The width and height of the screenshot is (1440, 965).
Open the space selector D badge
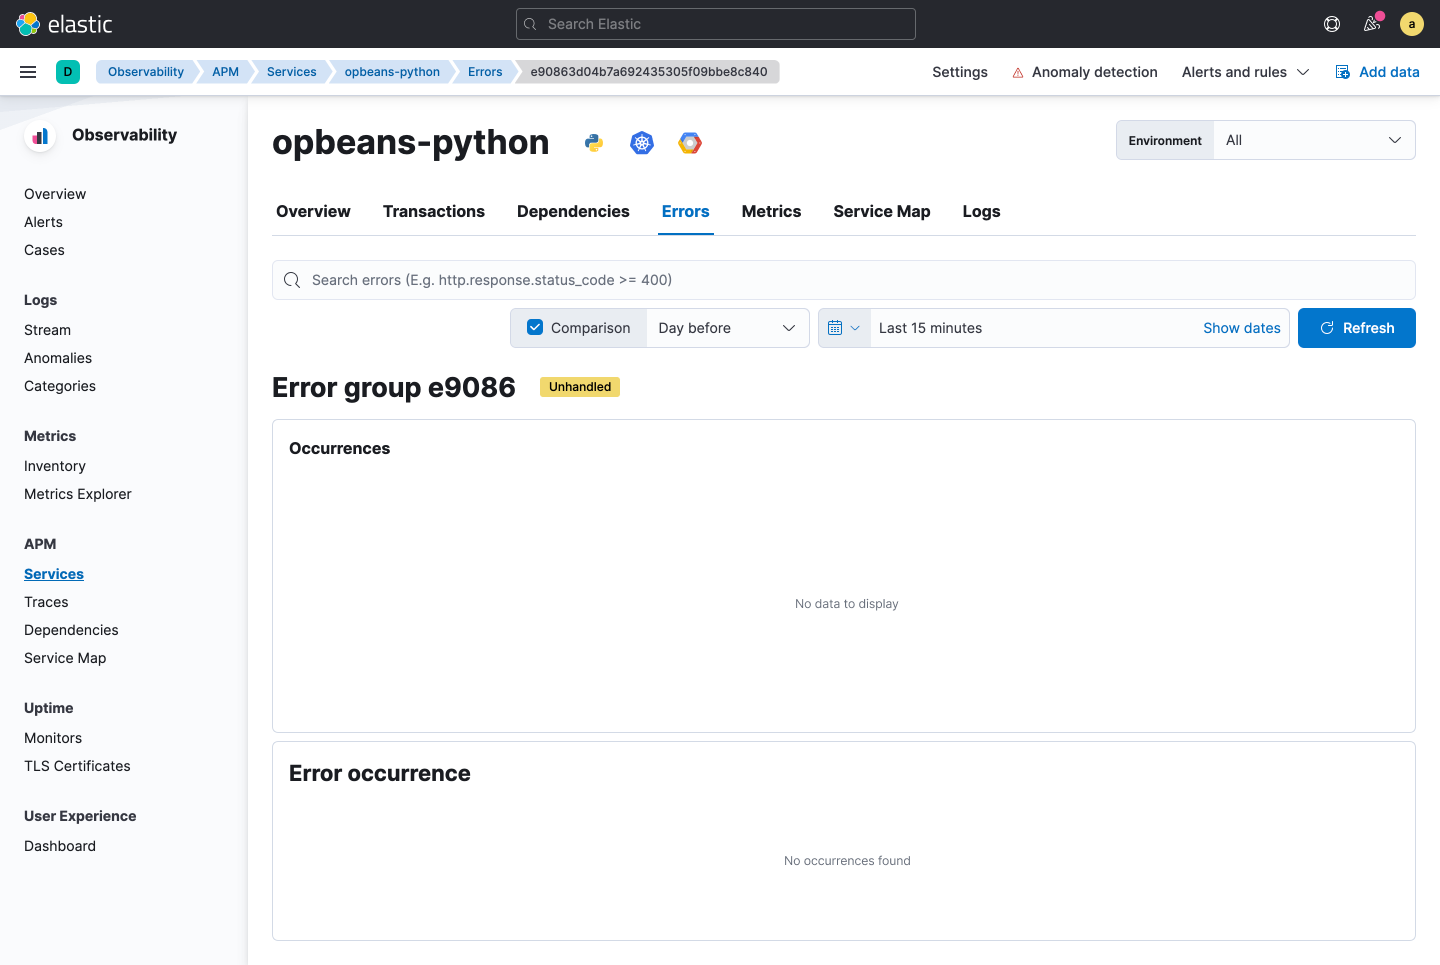point(68,72)
